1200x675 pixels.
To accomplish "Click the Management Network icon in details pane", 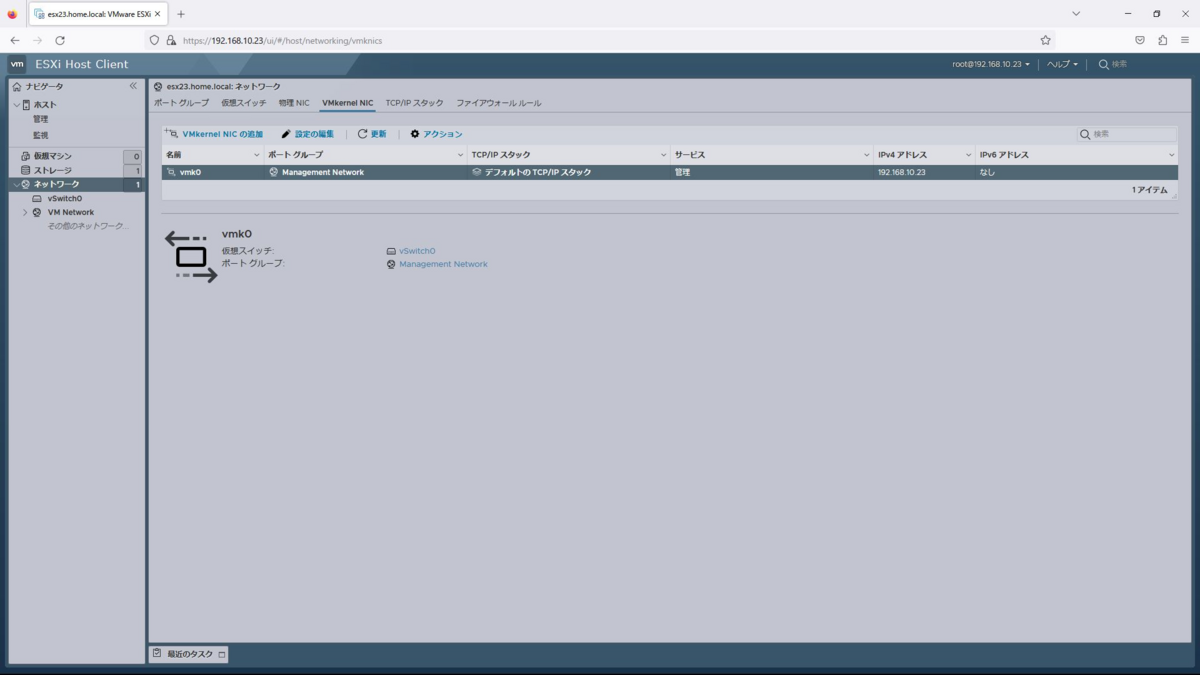I will click(391, 264).
